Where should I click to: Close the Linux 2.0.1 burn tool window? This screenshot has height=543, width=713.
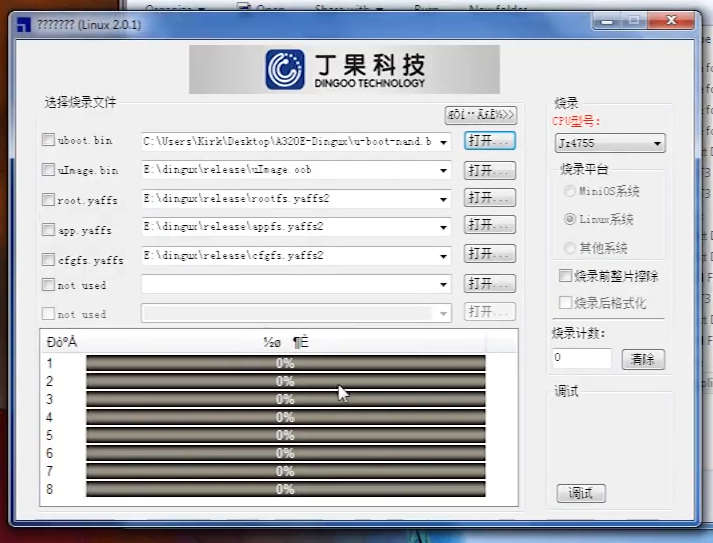point(672,20)
